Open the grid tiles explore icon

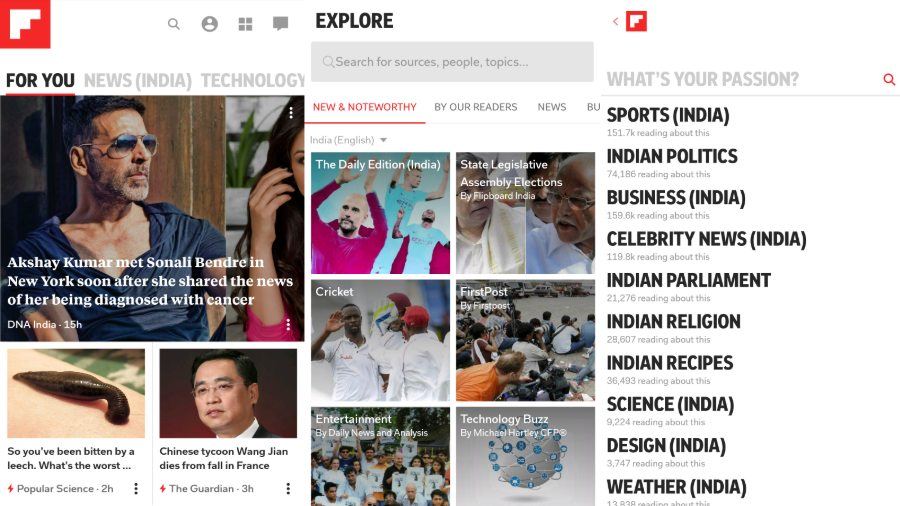coord(245,24)
